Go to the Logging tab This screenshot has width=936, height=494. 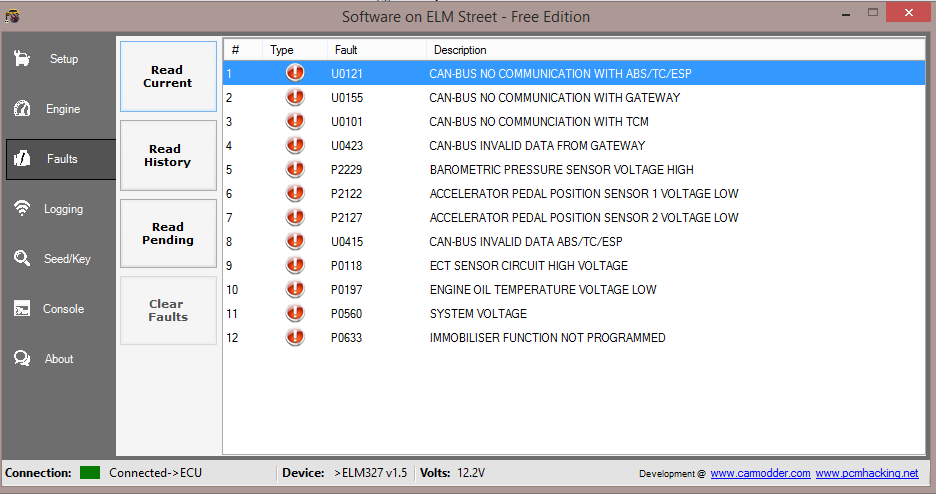pyautogui.click(x=63, y=209)
